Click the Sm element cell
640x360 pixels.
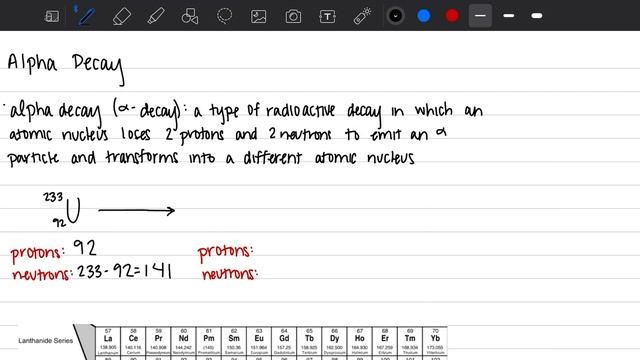tap(234, 341)
